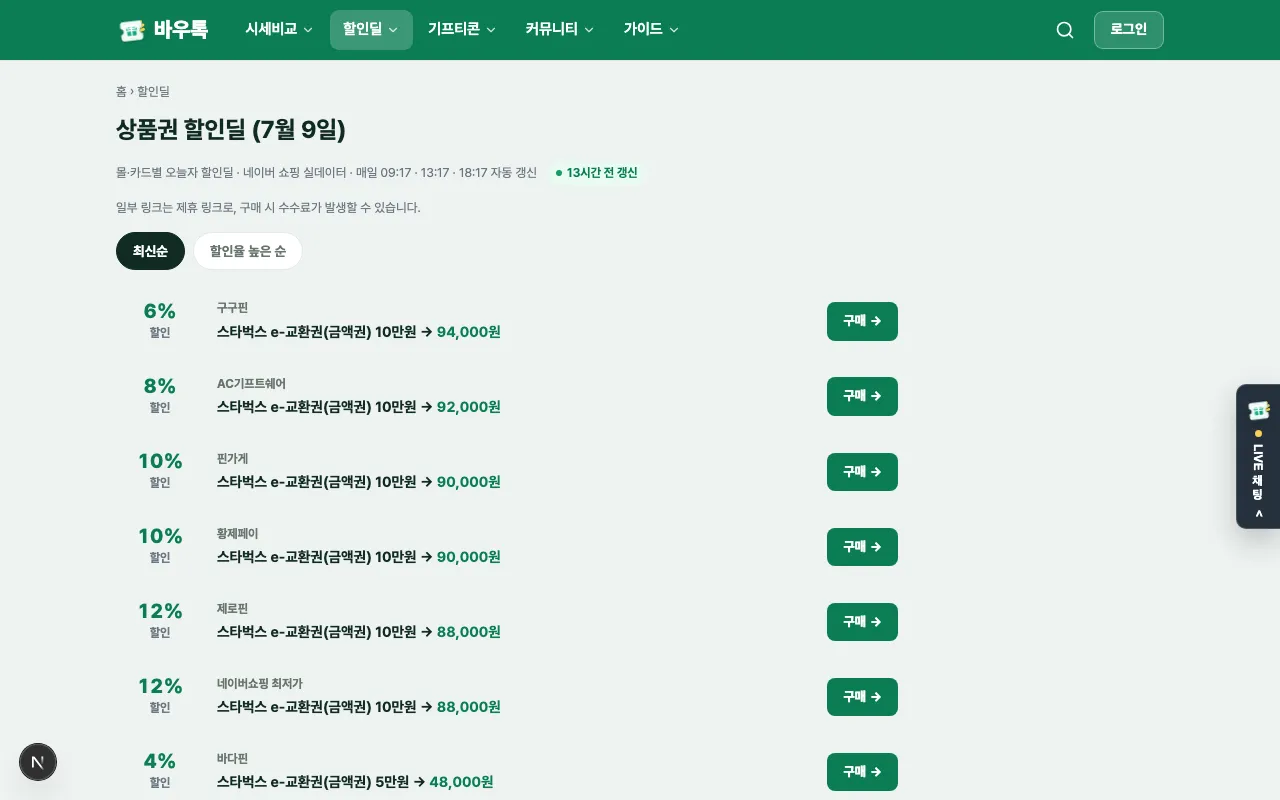This screenshot has height=800, width=1280.
Task: Click 구매 for the 제로핀 deal
Action: click(862, 621)
